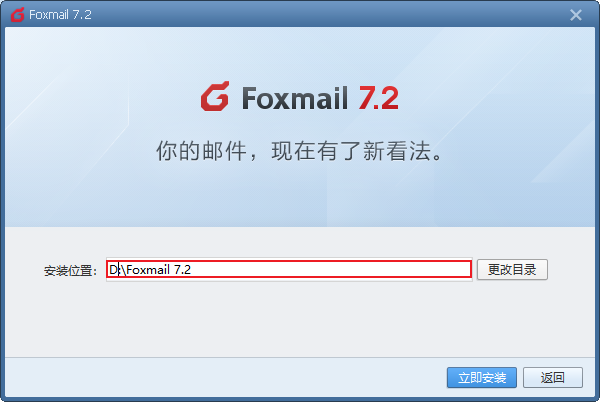Screen dimensions: 600x402
Task: Start installation with 立即安装 button
Action: pyautogui.click(x=482, y=378)
